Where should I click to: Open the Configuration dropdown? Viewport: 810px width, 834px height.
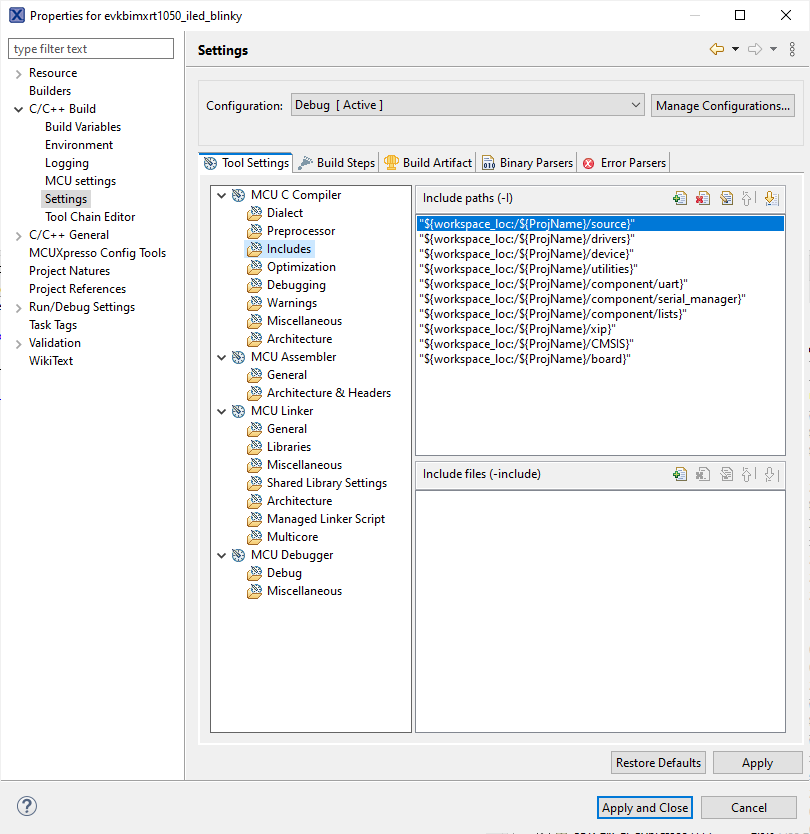pos(467,105)
